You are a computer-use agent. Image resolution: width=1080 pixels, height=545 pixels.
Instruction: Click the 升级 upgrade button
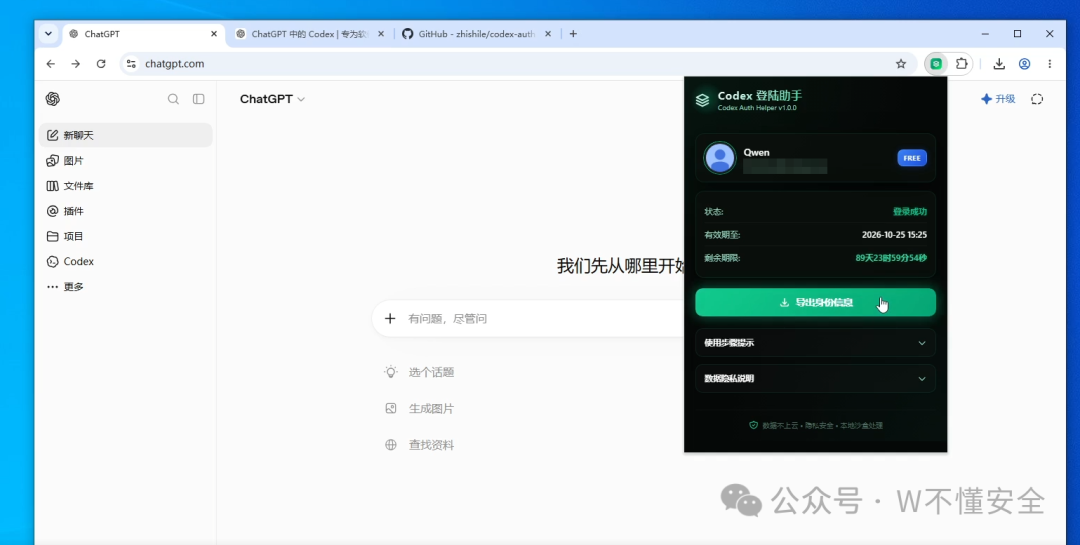pyautogui.click(x=998, y=99)
